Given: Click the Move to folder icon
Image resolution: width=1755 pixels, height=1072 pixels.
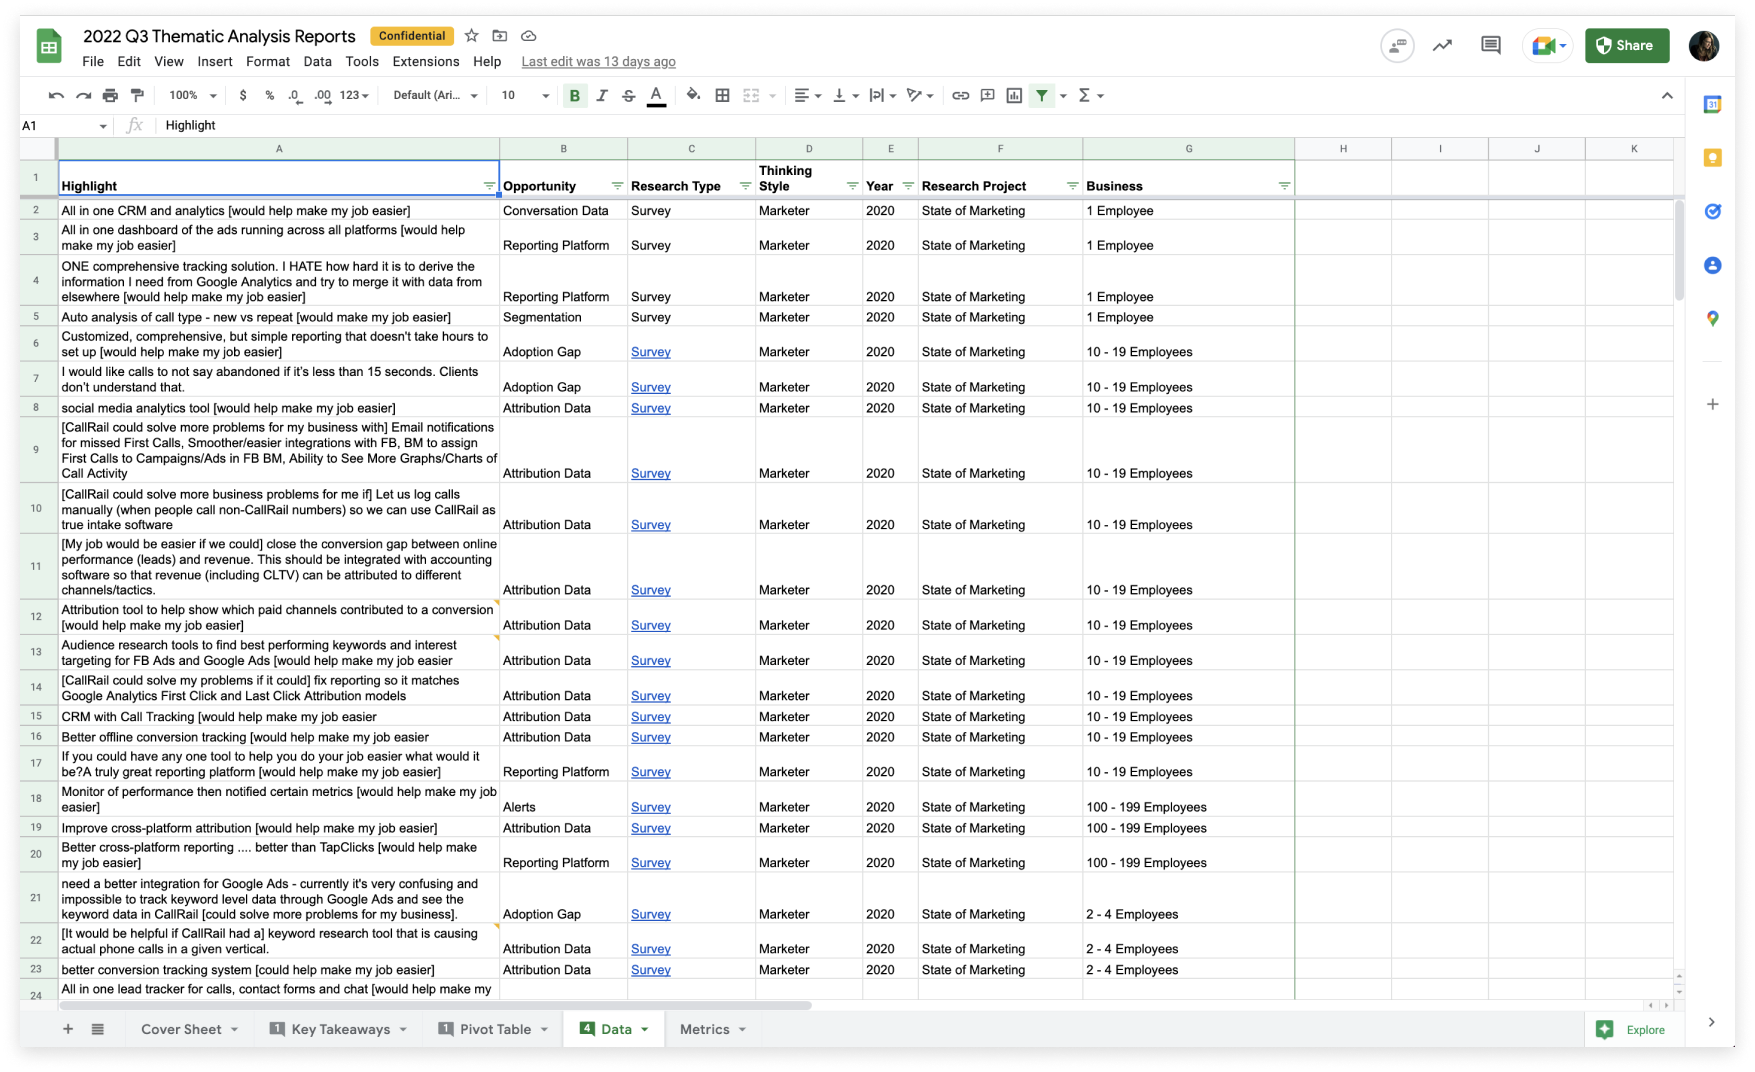Looking at the screenshot, I should (500, 36).
